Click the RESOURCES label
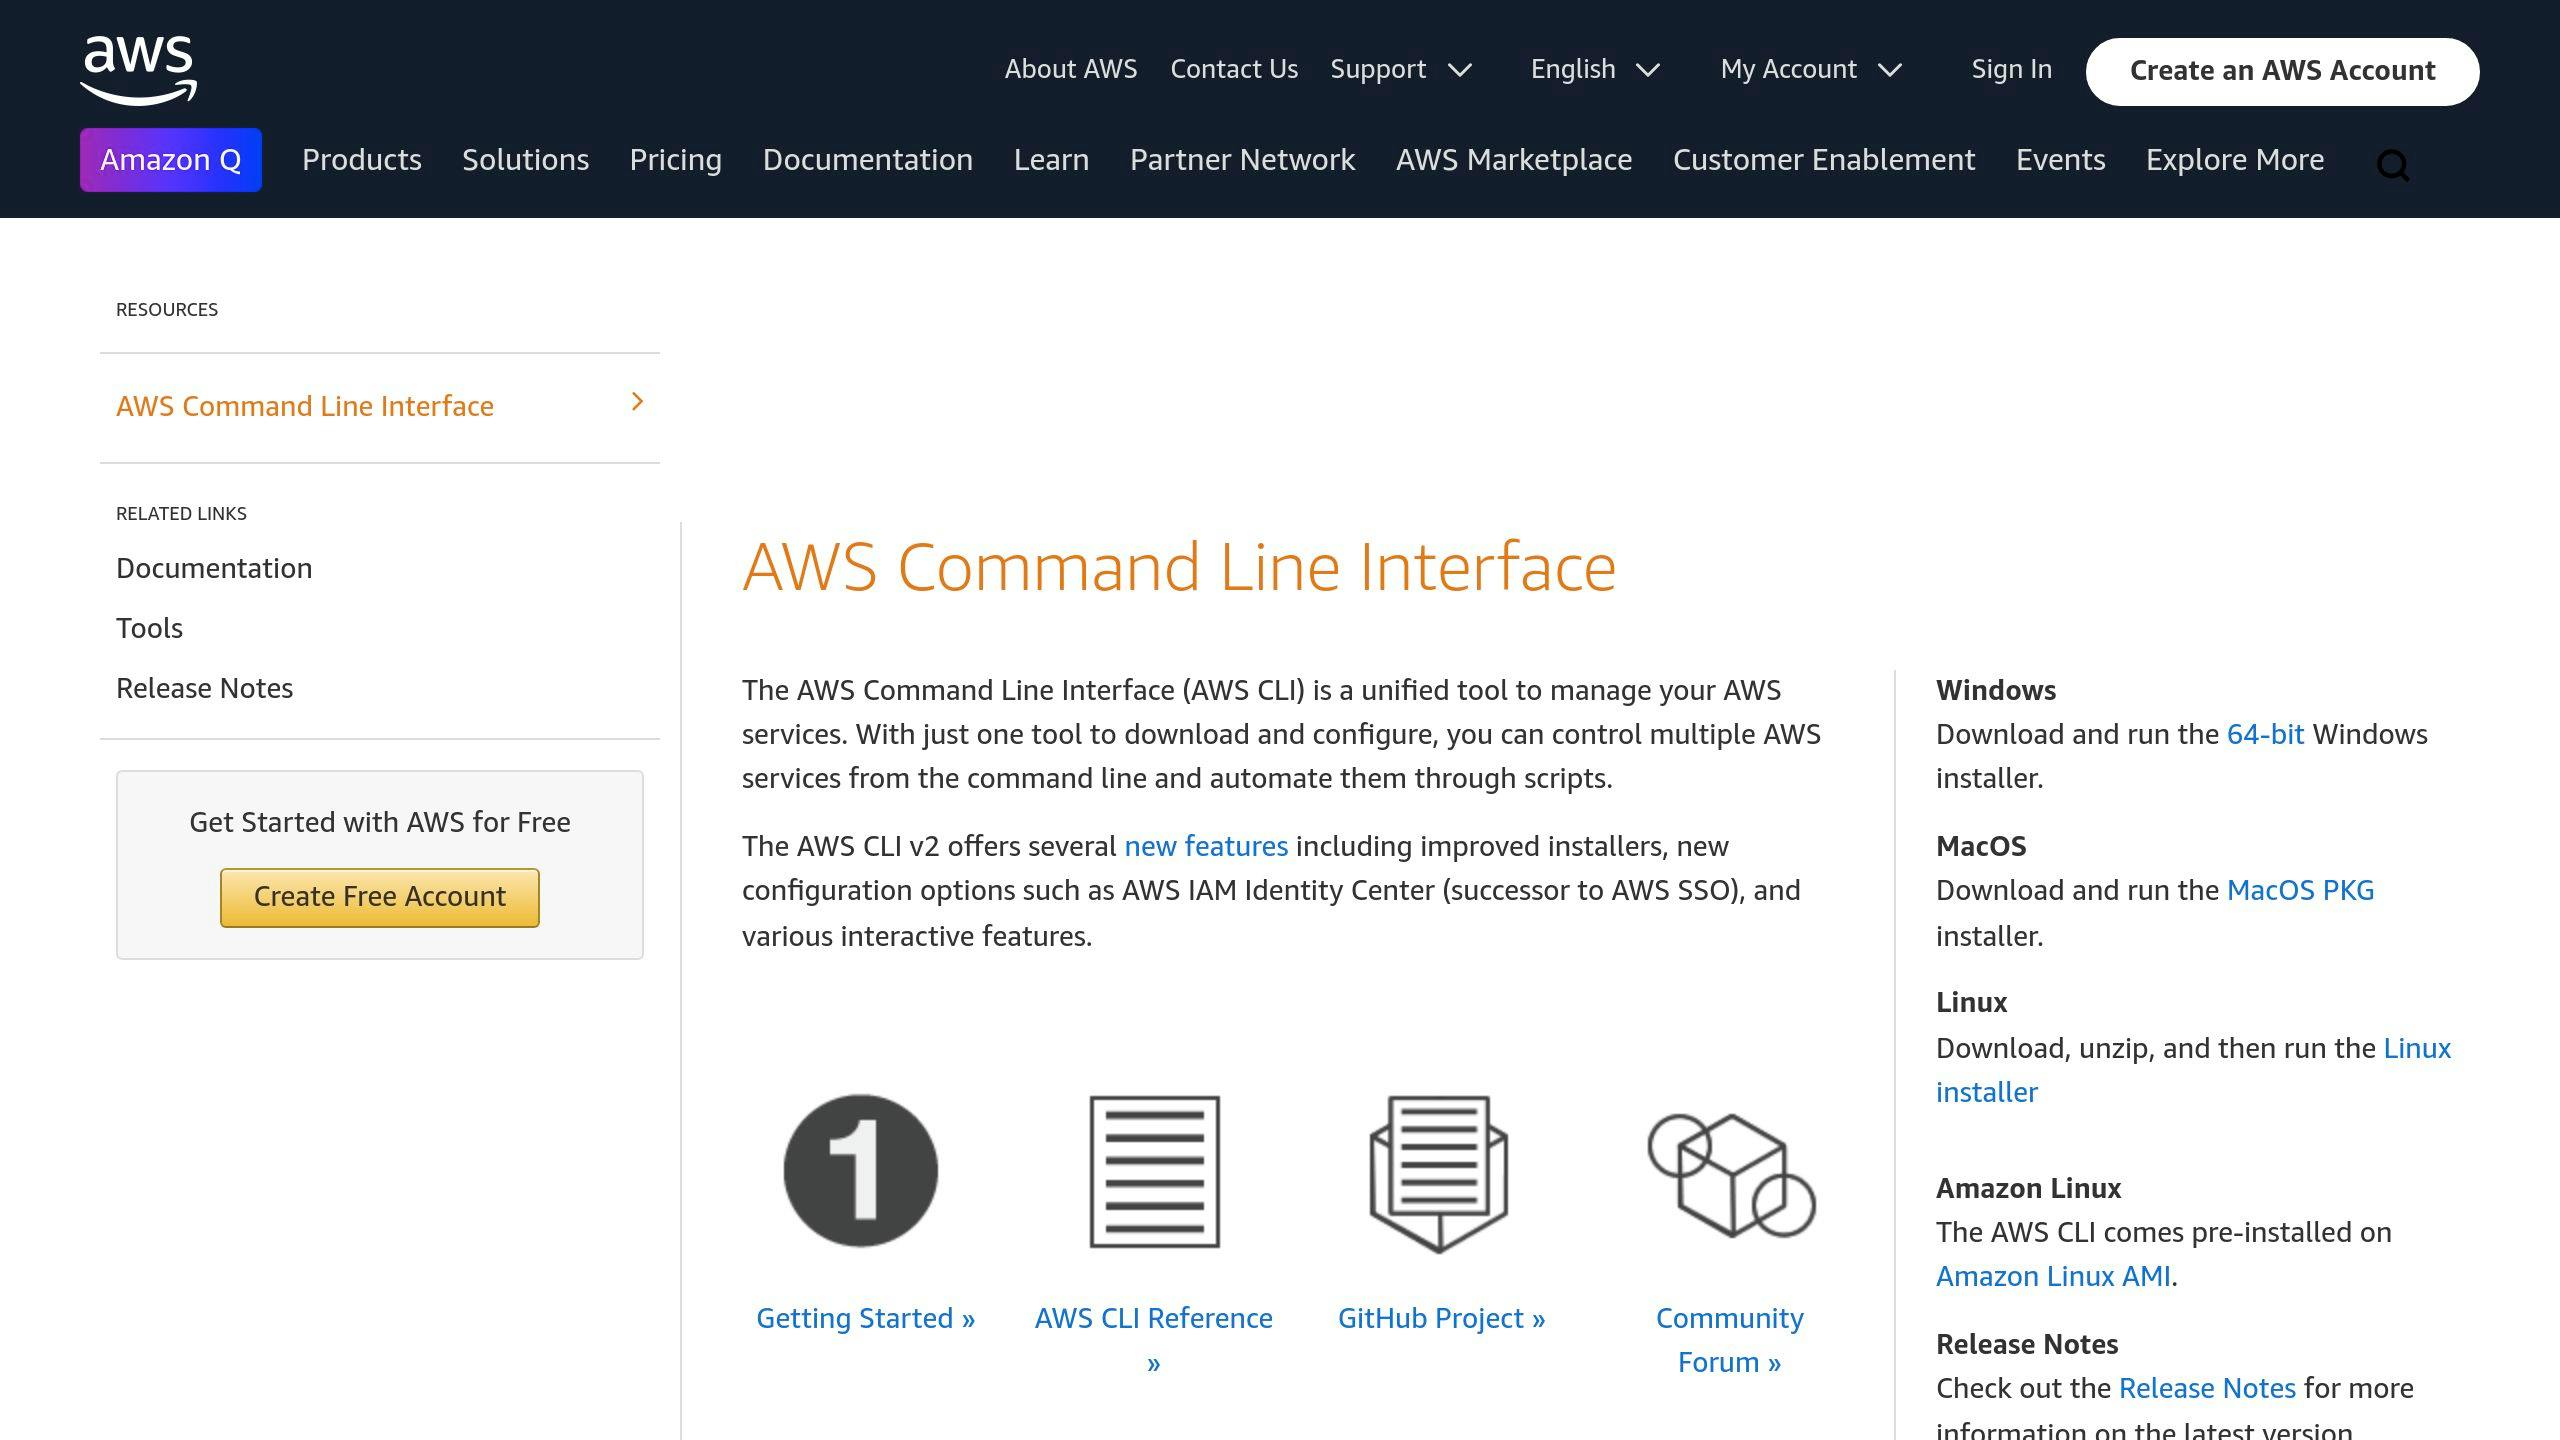This screenshot has width=2560, height=1440. click(167, 309)
